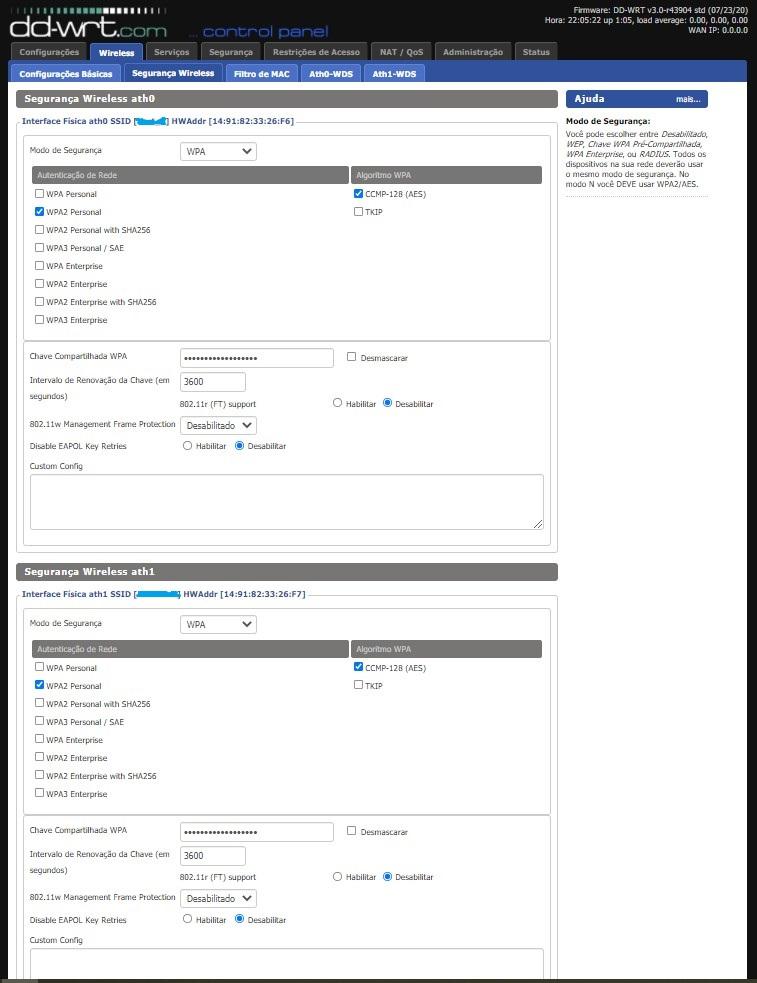Check WPA Enterprise for ath1

[39, 739]
